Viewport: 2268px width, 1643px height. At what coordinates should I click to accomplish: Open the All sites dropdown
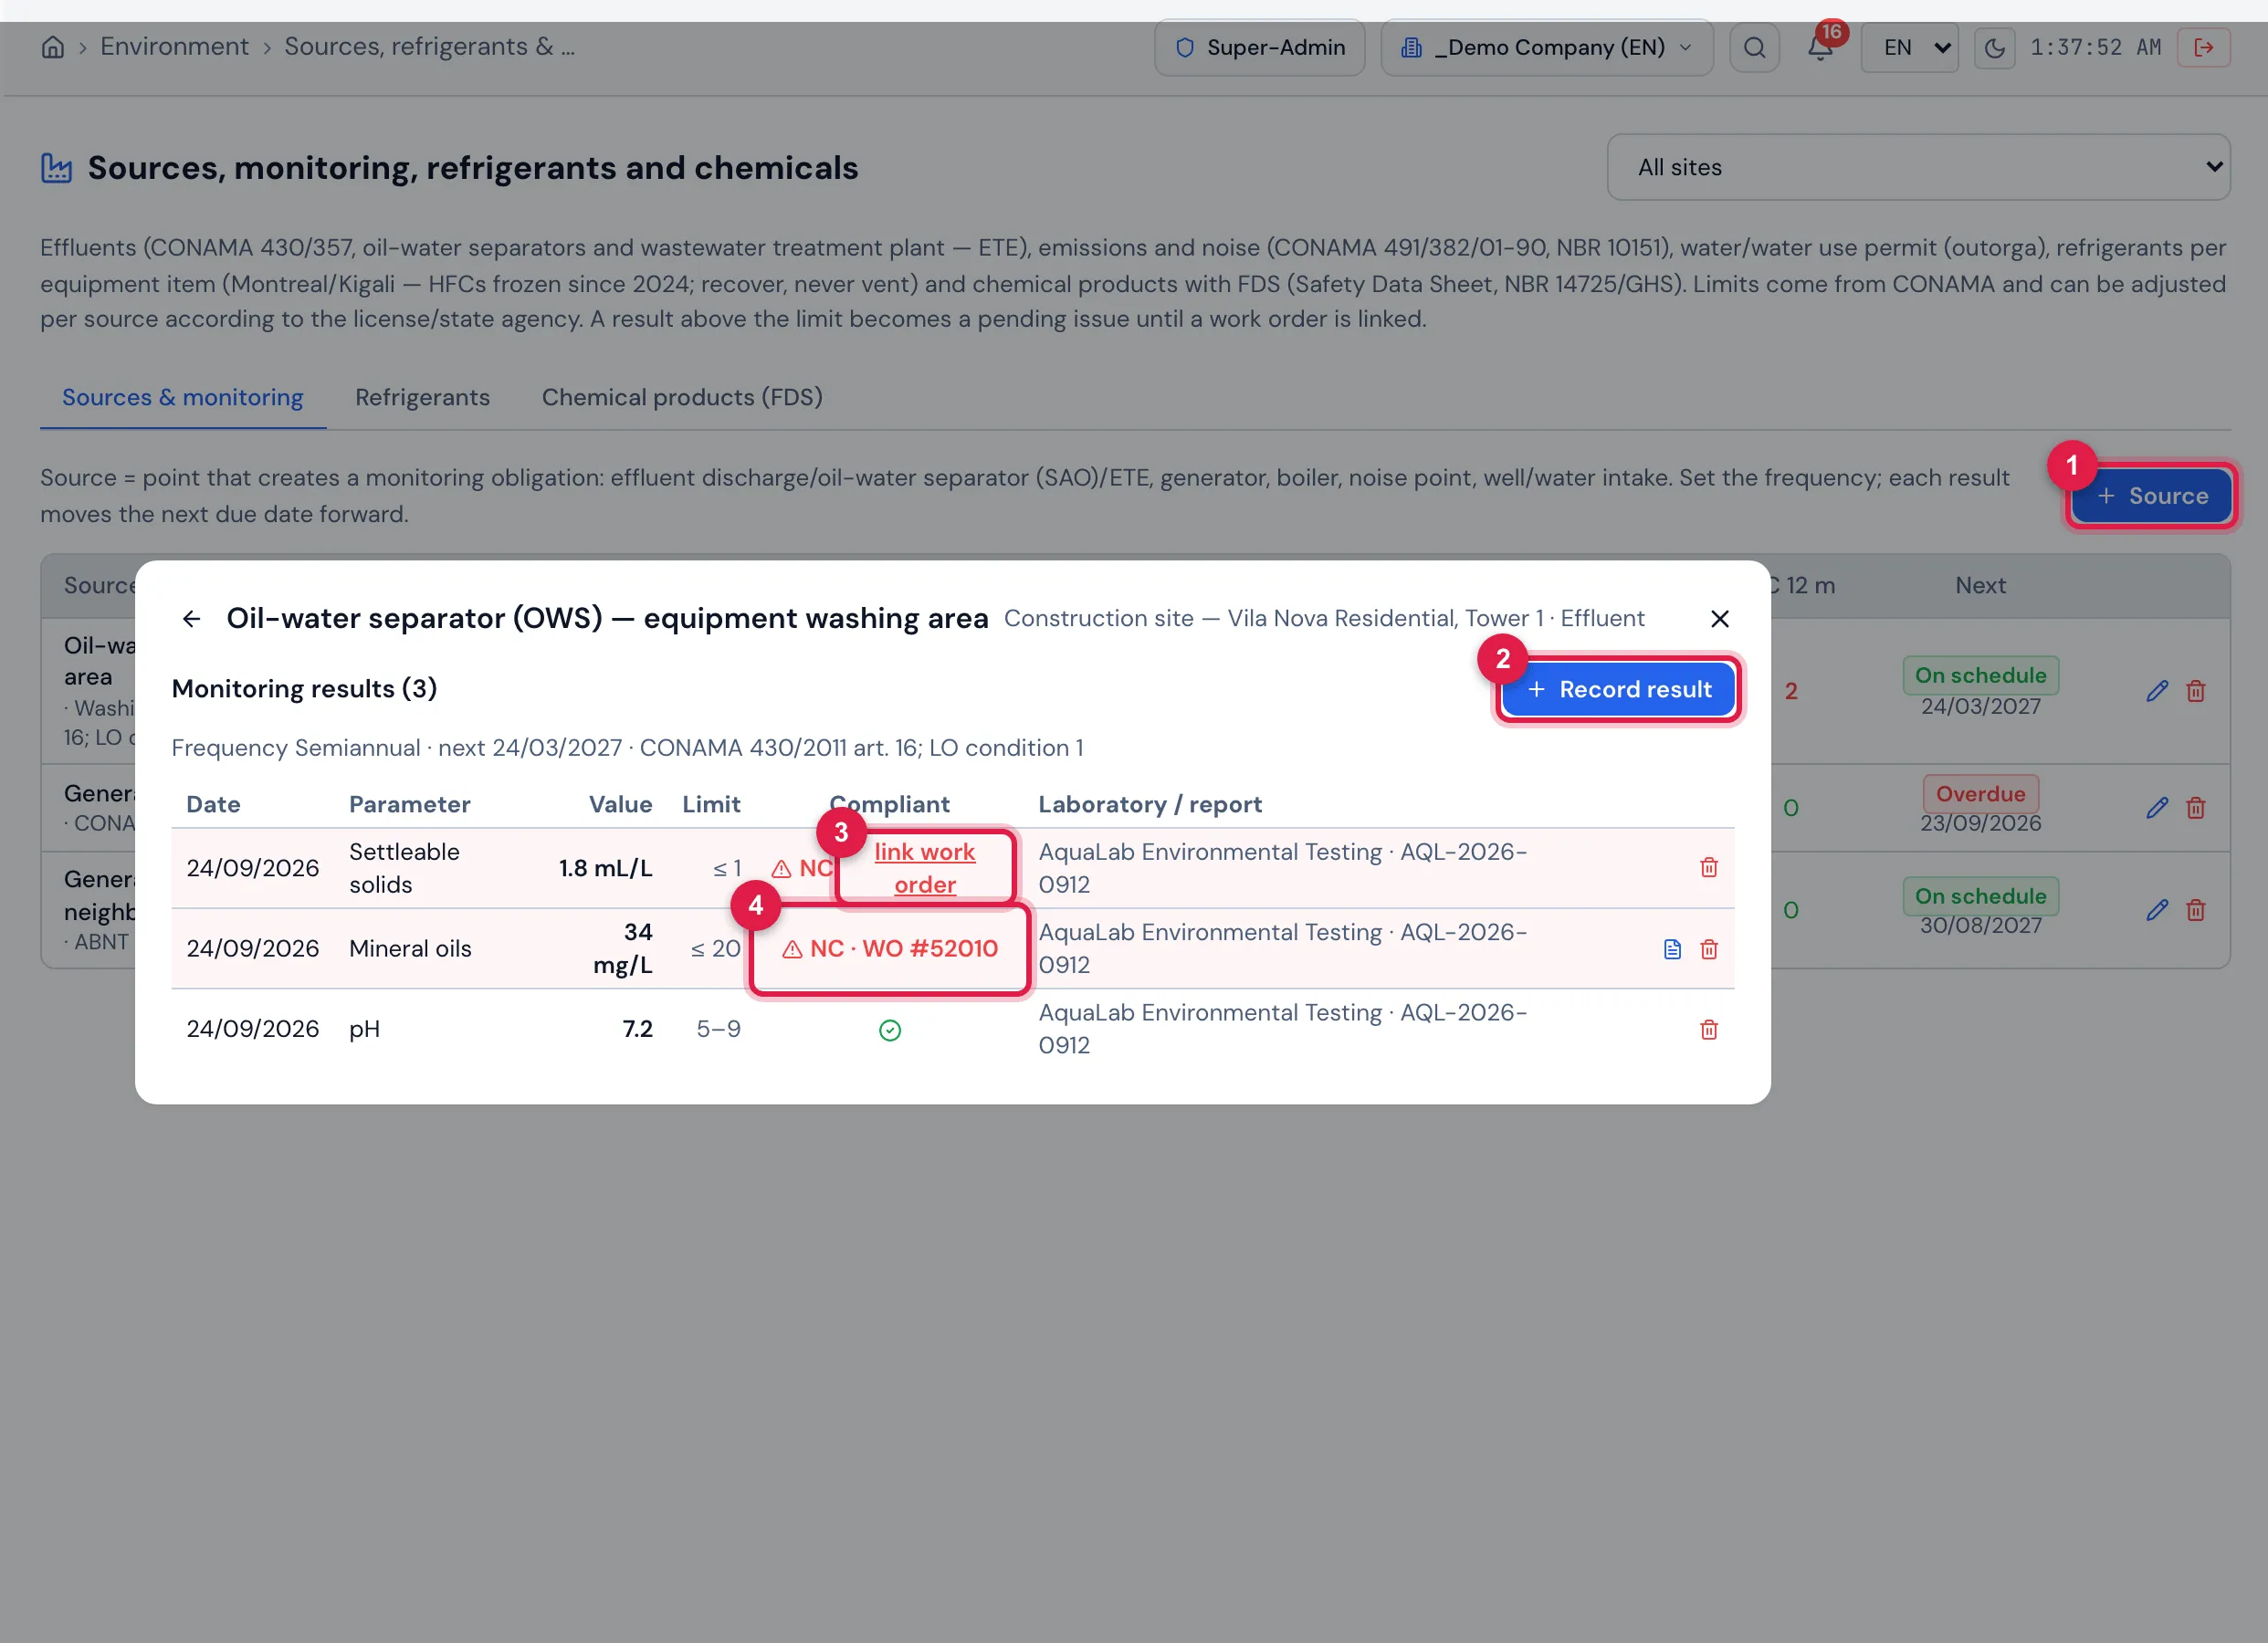1918,167
